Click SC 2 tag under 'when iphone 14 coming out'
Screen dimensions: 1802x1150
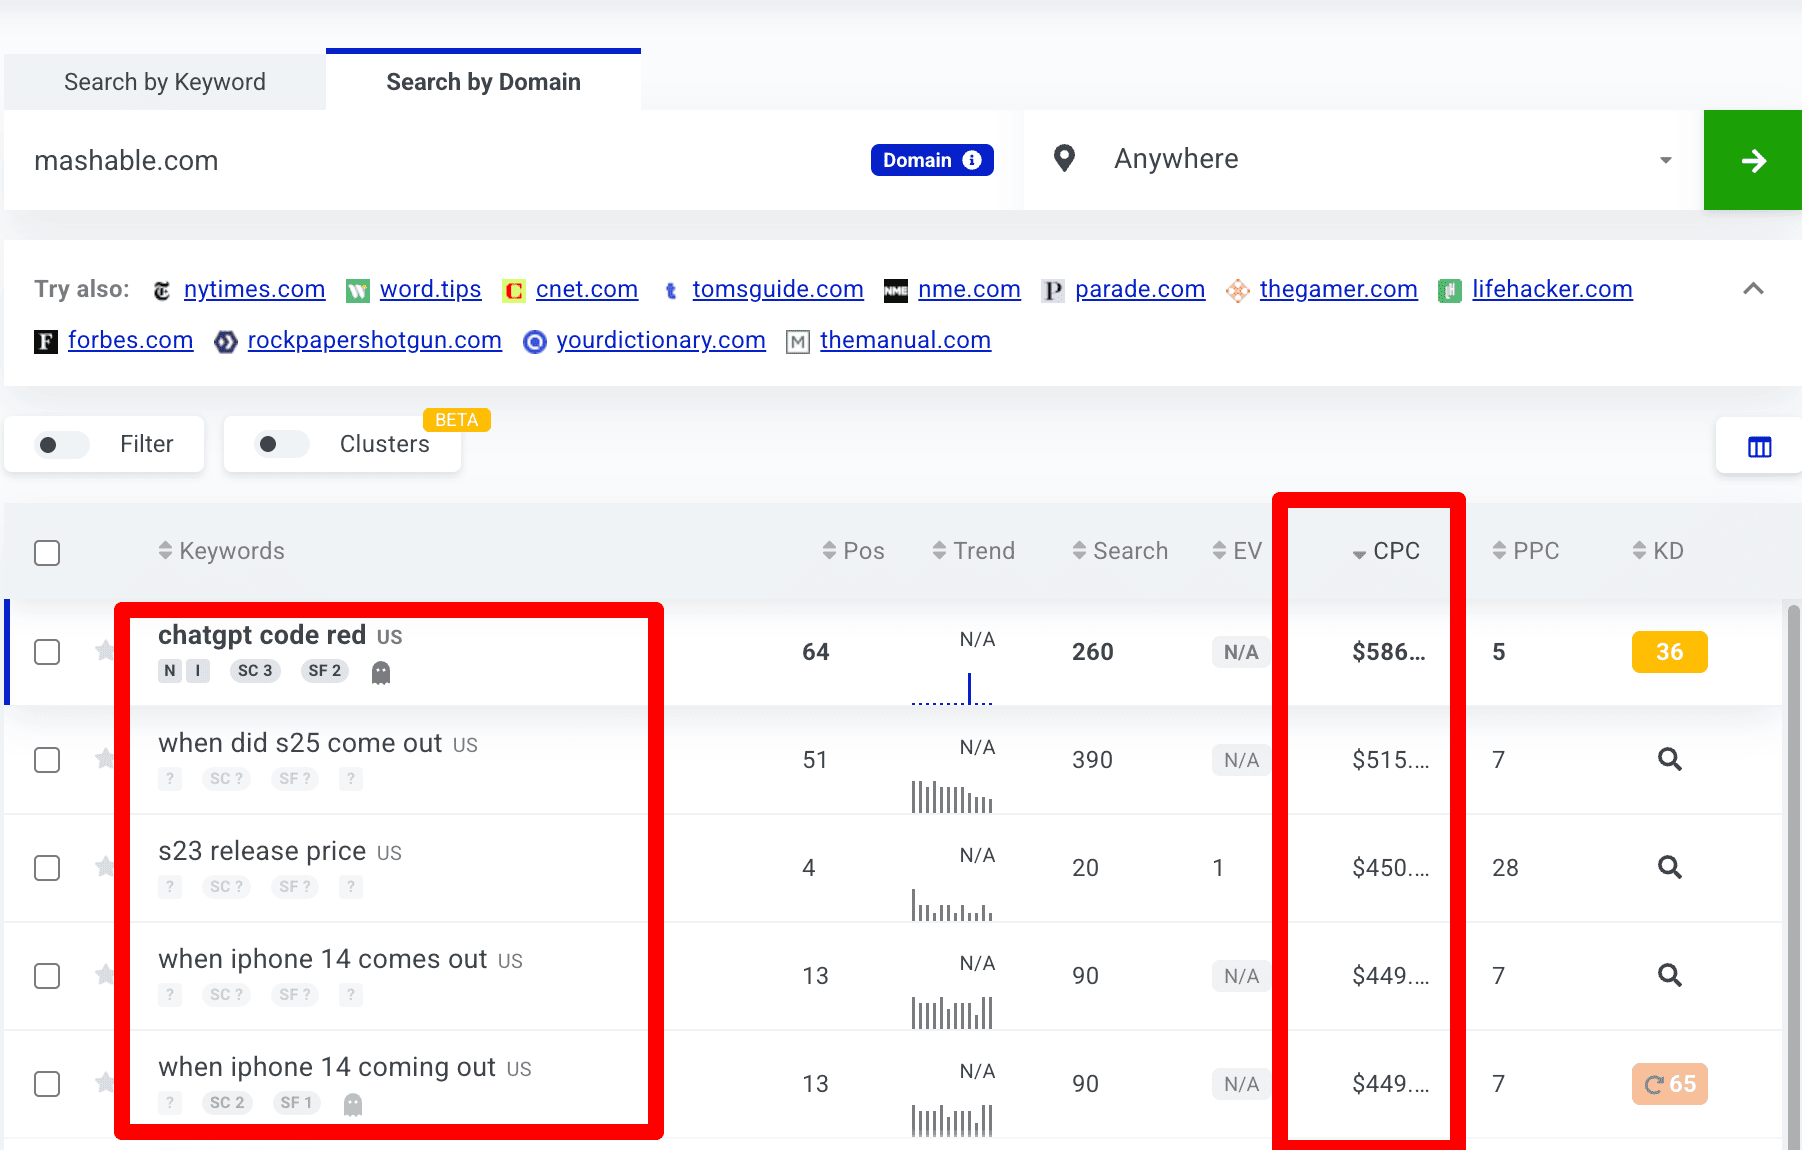click(227, 1103)
